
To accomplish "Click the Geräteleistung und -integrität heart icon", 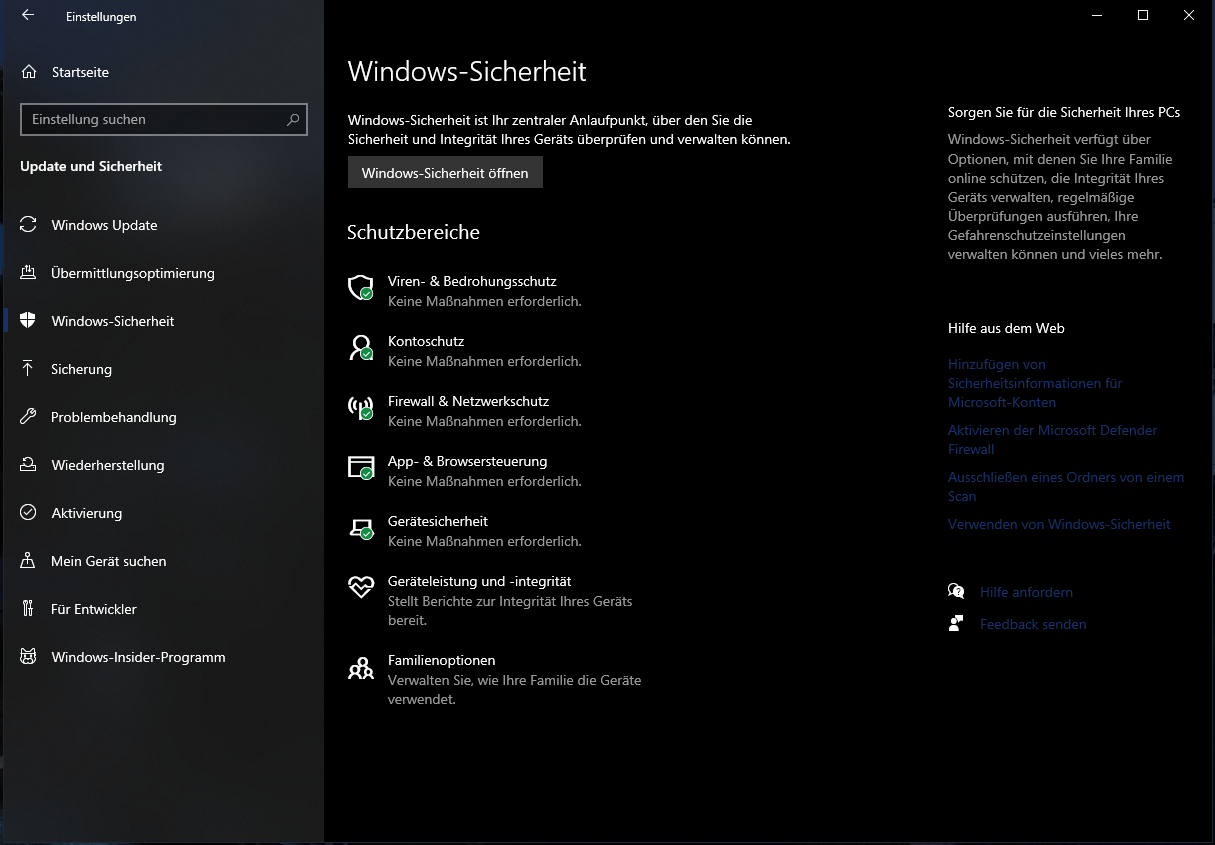I will [360, 587].
